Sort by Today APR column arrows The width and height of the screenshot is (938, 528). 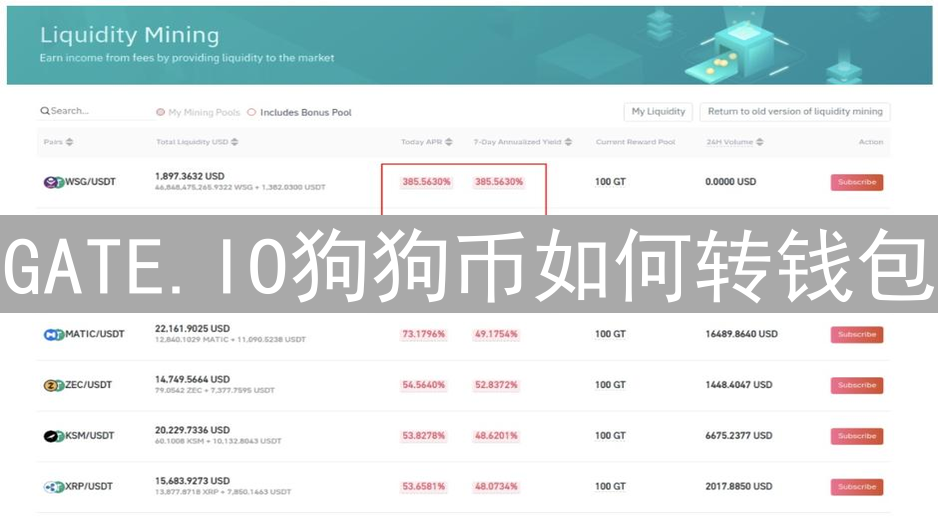pyautogui.click(x=449, y=142)
